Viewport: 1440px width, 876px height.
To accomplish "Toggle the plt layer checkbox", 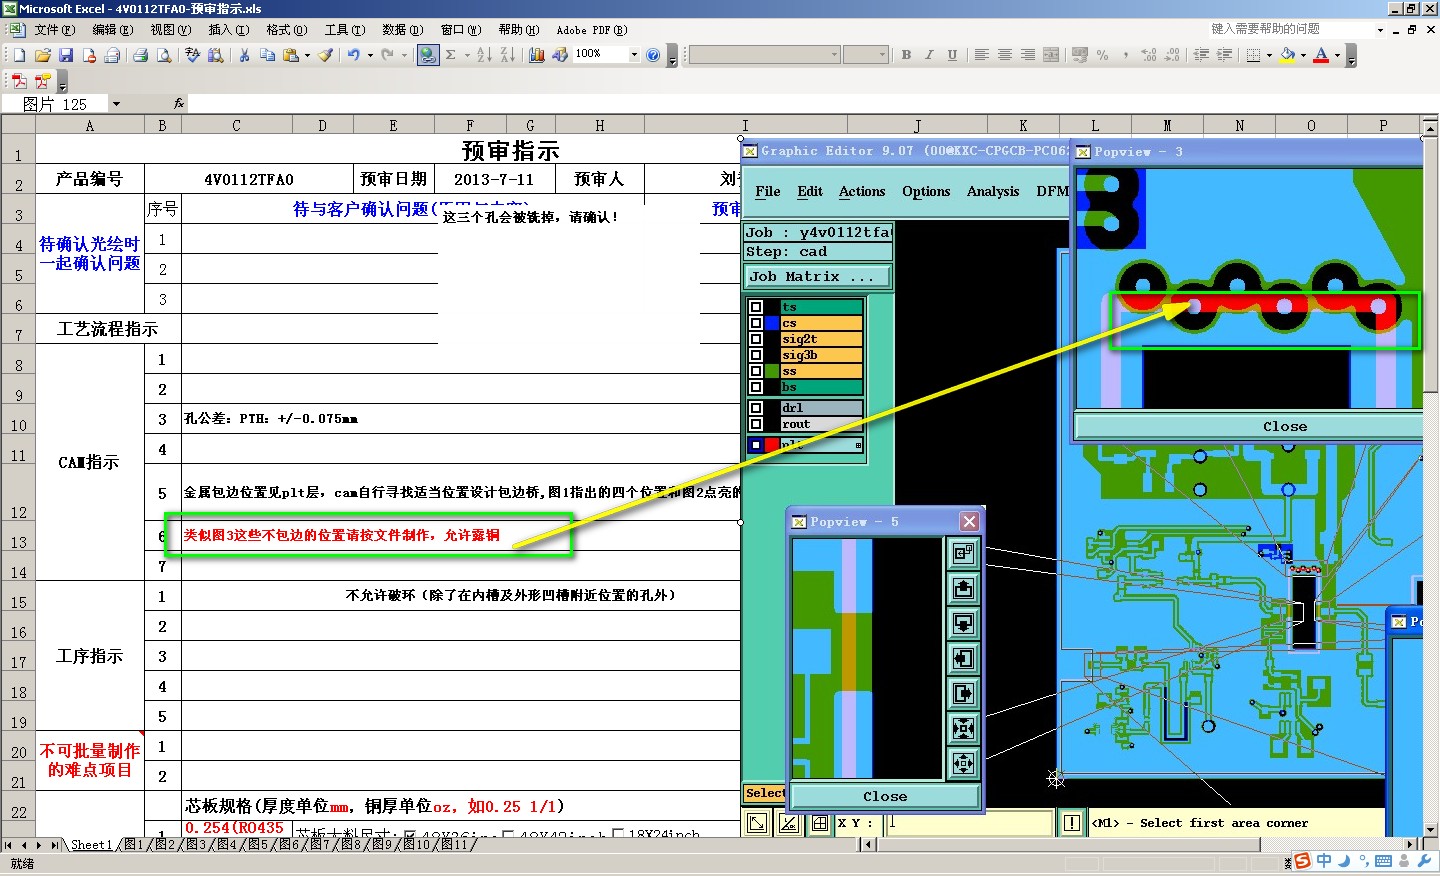I will click(x=756, y=445).
